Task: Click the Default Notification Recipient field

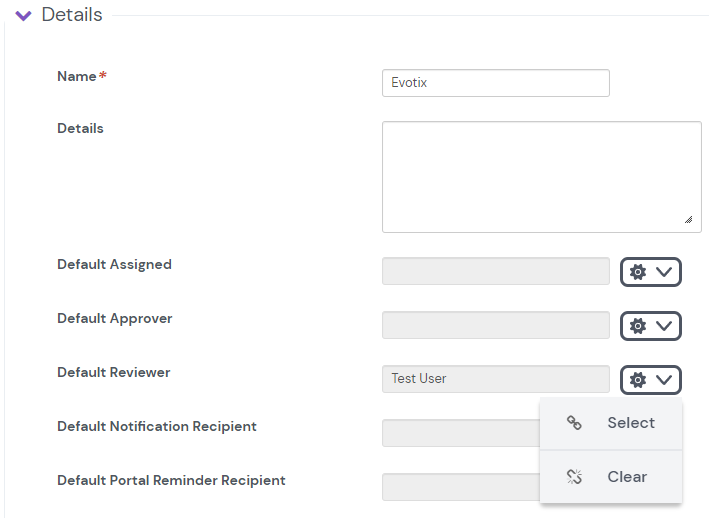Action: (460, 433)
